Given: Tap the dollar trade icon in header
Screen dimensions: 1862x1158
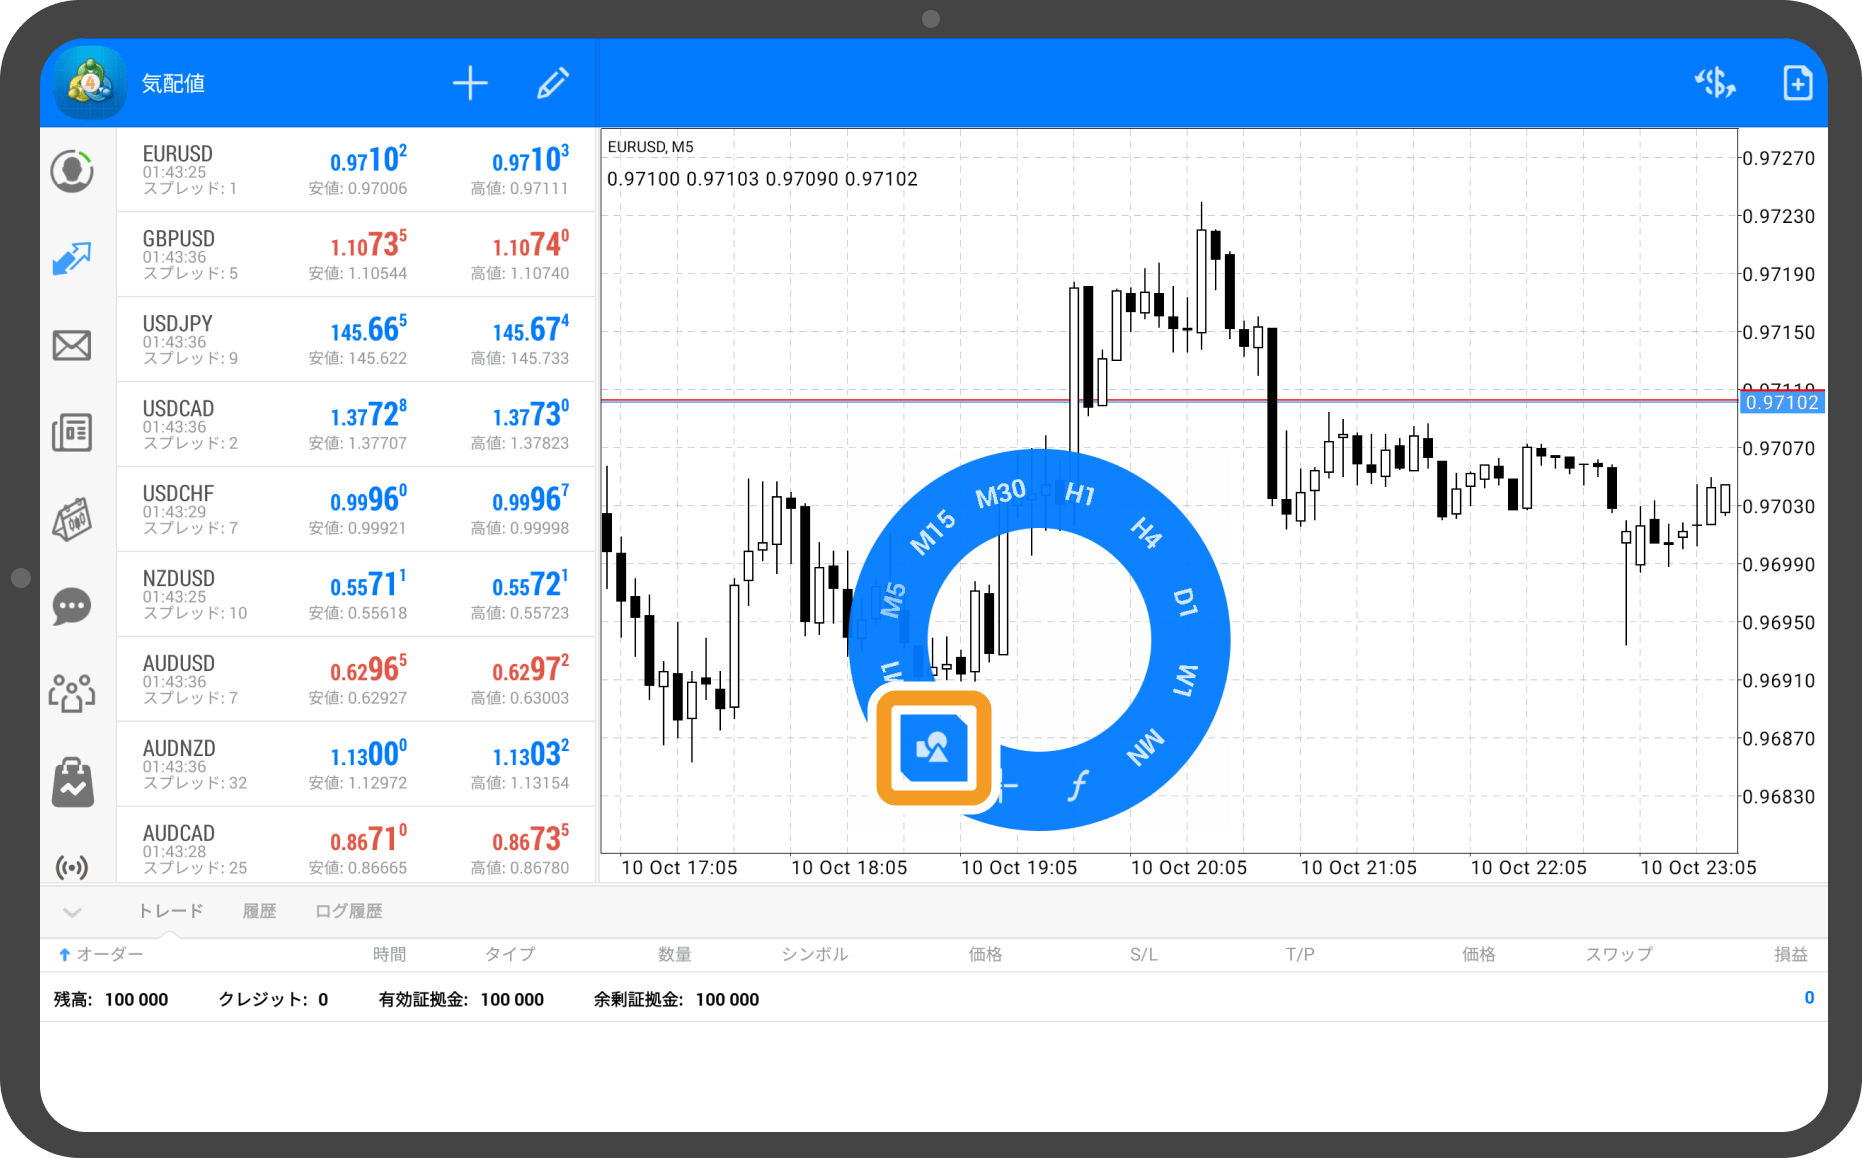Looking at the screenshot, I should [x=1714, y=83].
